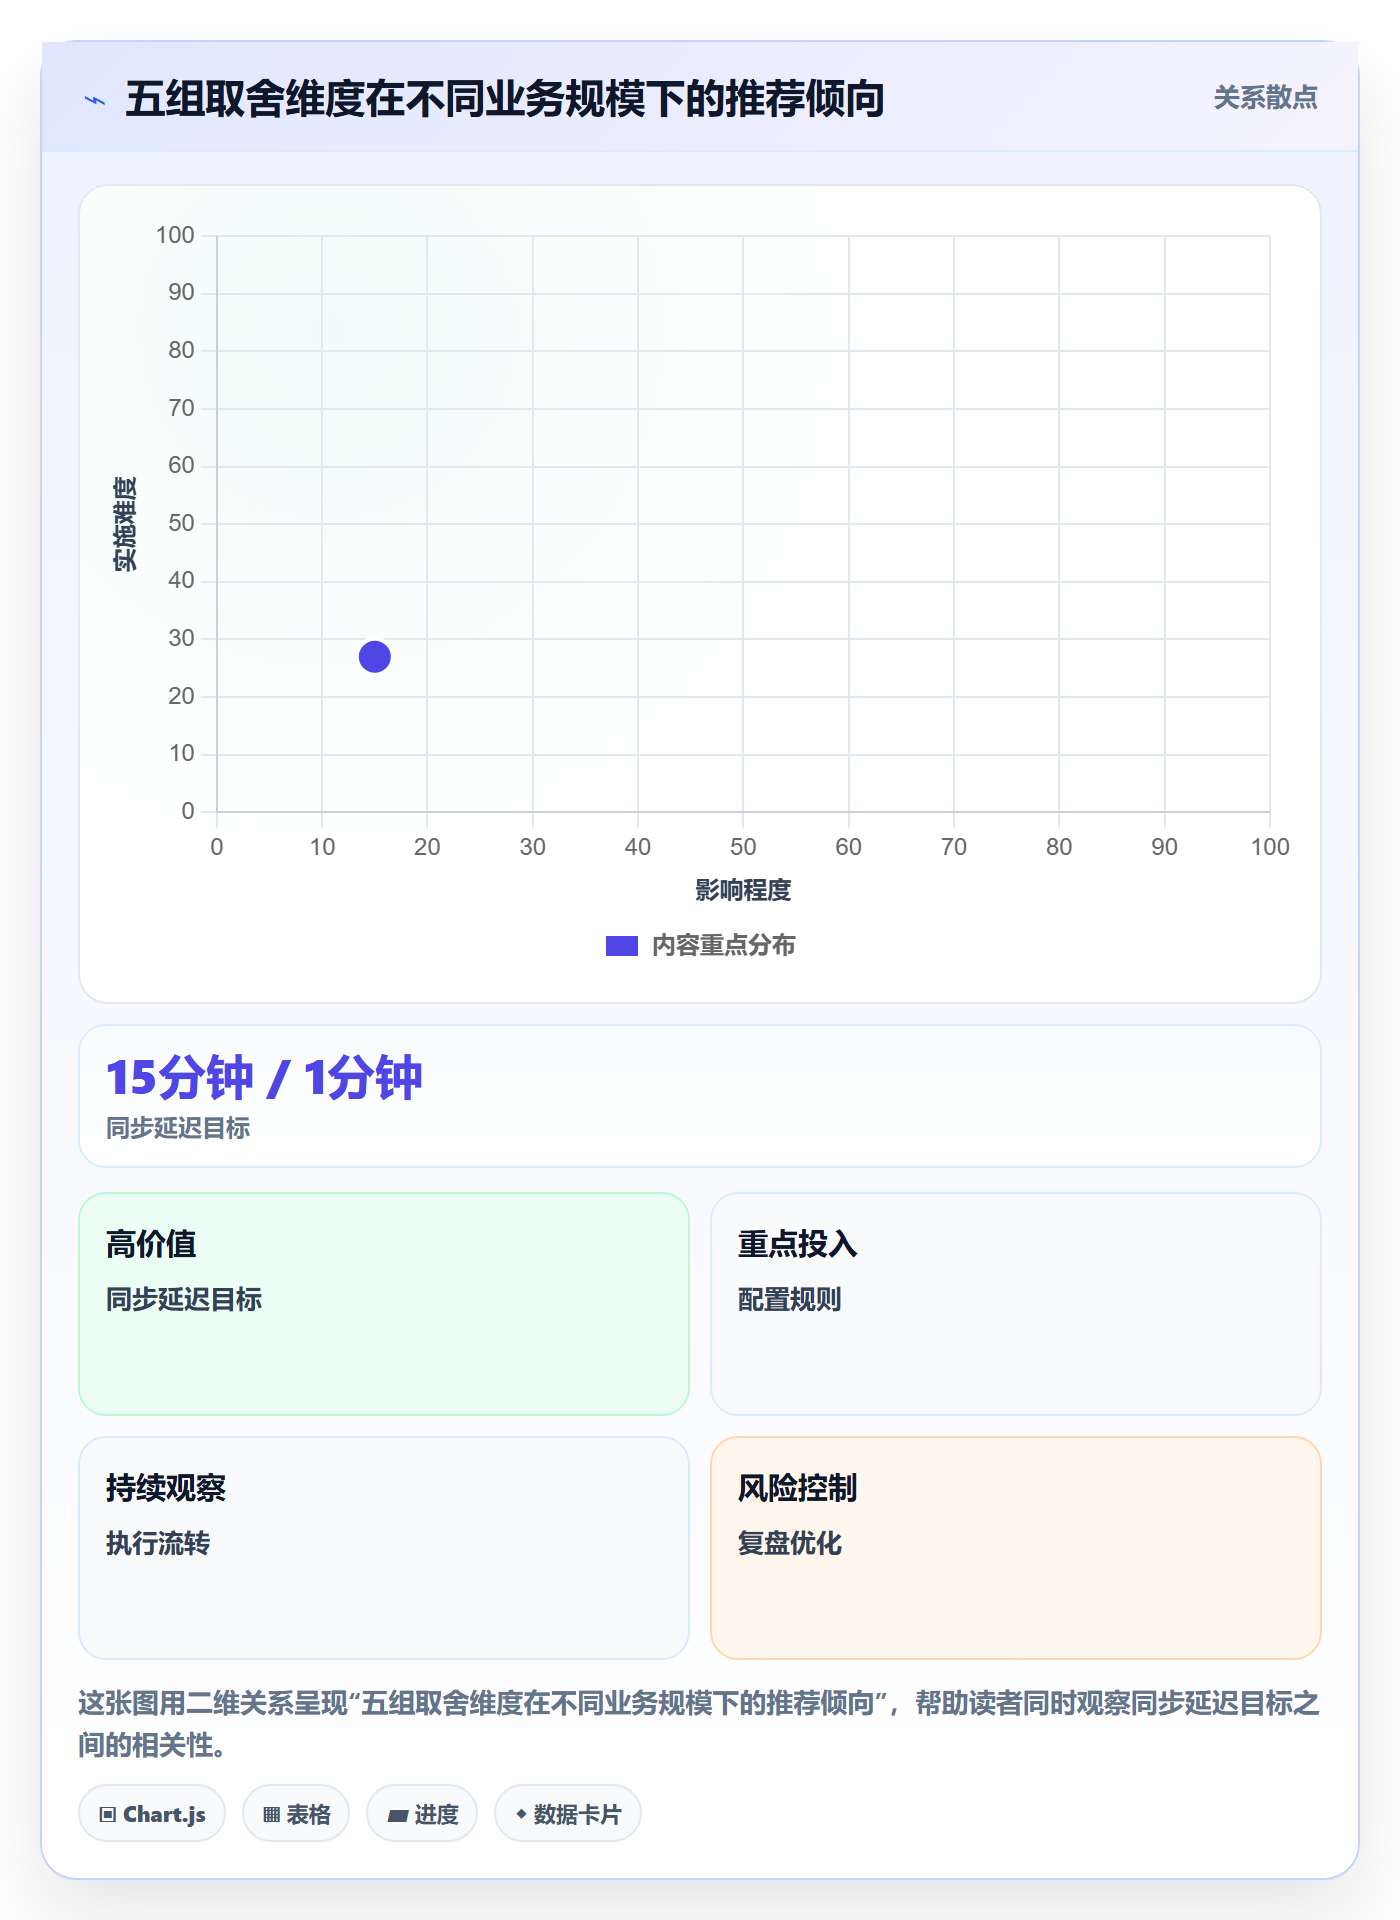Click 执行流转 text in 持续观察 card

pos(158,1543)
